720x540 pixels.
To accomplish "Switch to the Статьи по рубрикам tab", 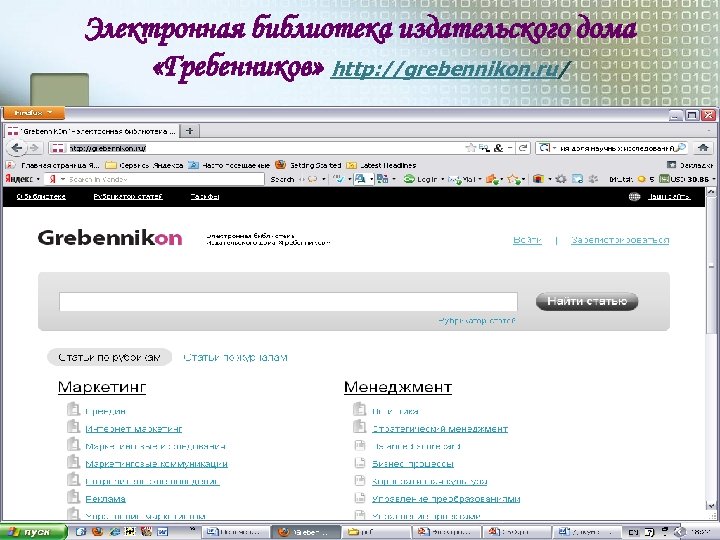I will click(109, 357).
